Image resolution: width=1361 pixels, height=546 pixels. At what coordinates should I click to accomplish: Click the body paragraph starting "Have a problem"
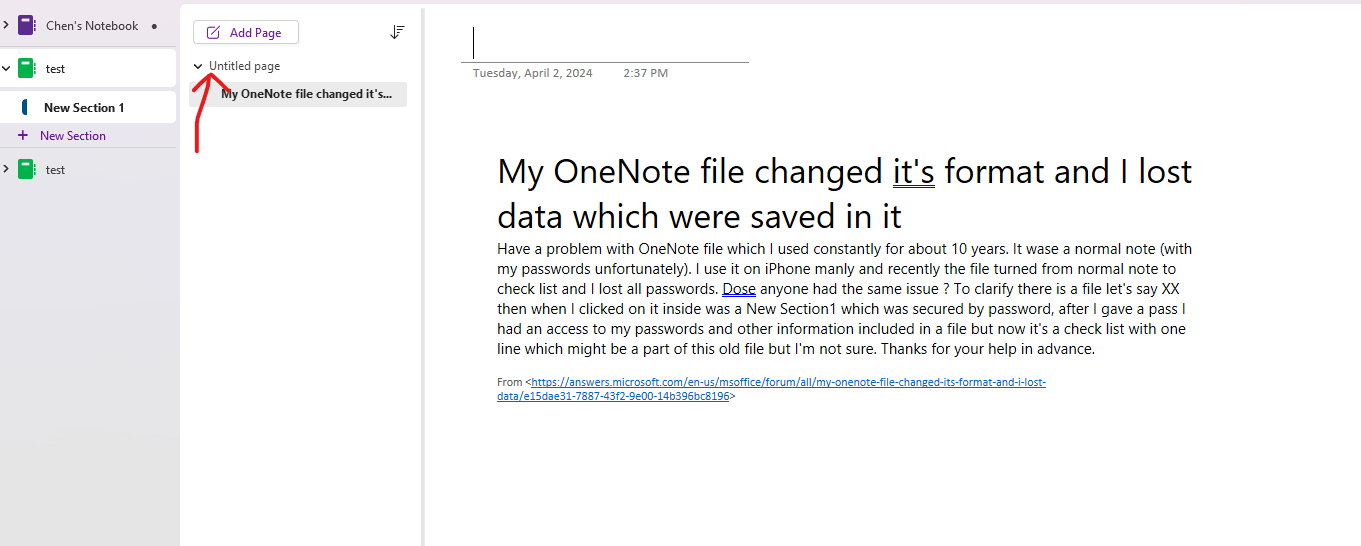pos(844,299)
